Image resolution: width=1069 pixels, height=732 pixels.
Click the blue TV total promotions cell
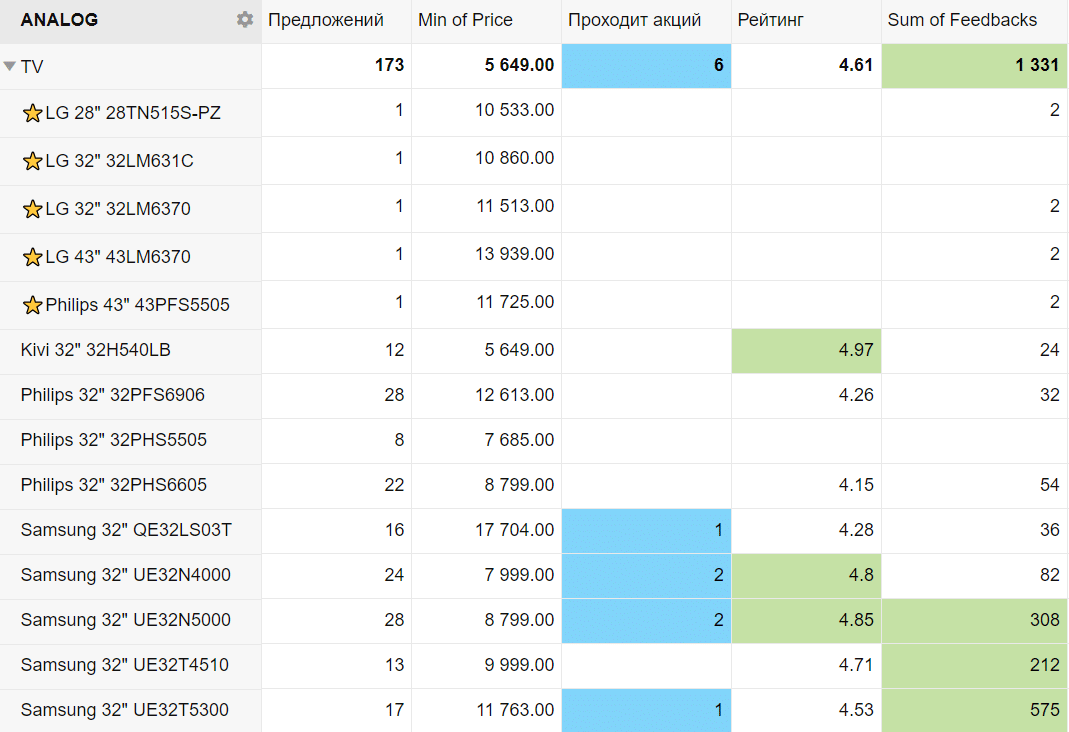pos(646,66)
